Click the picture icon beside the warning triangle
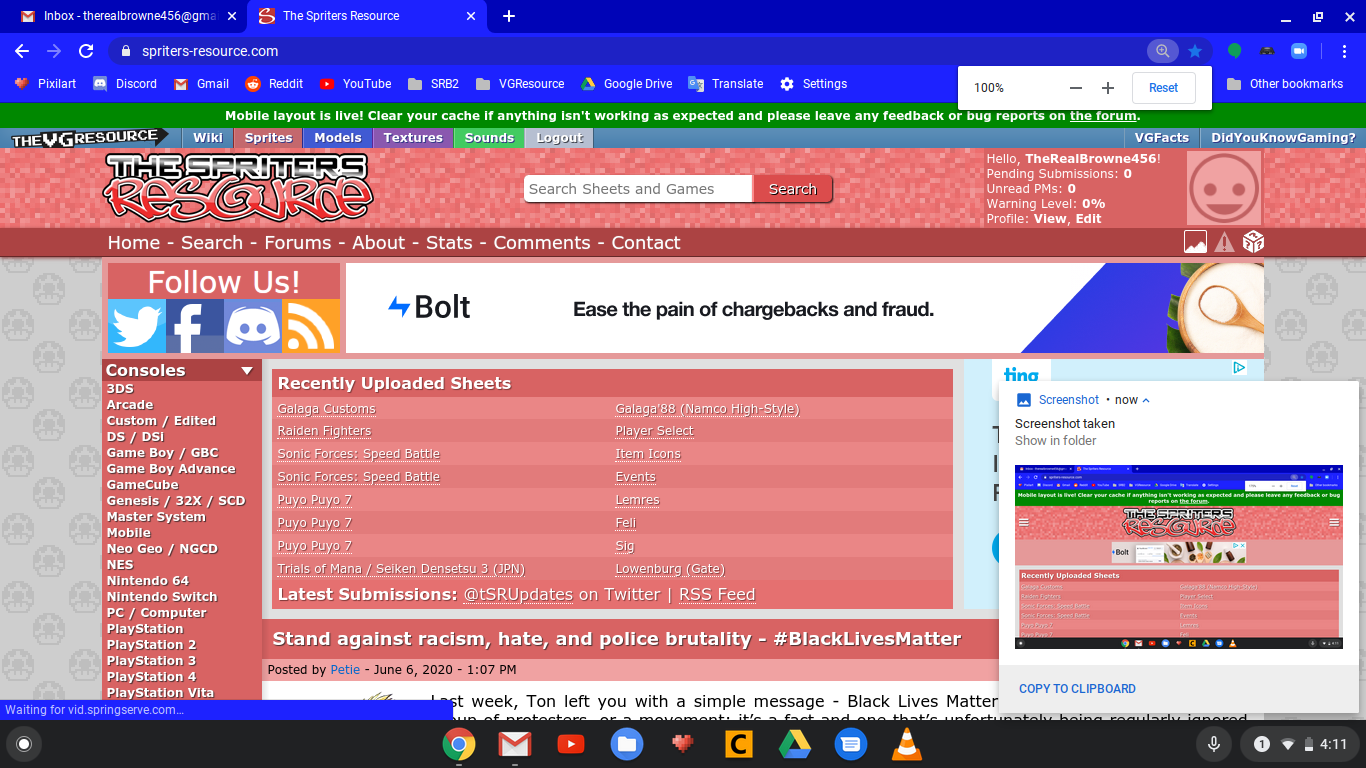Screen dimensions: 1366x768 [1195, 242]
